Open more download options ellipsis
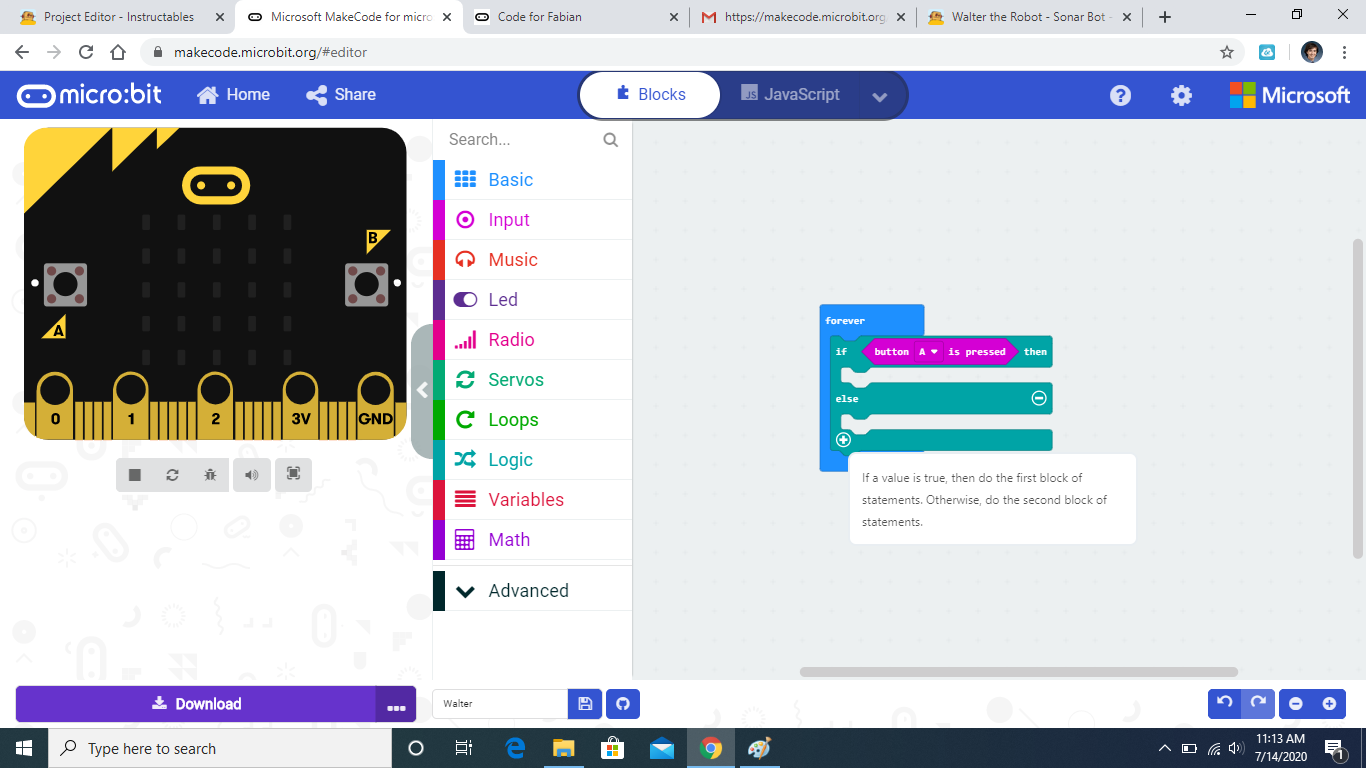1366x768 pixels. (x=396, y=704)
